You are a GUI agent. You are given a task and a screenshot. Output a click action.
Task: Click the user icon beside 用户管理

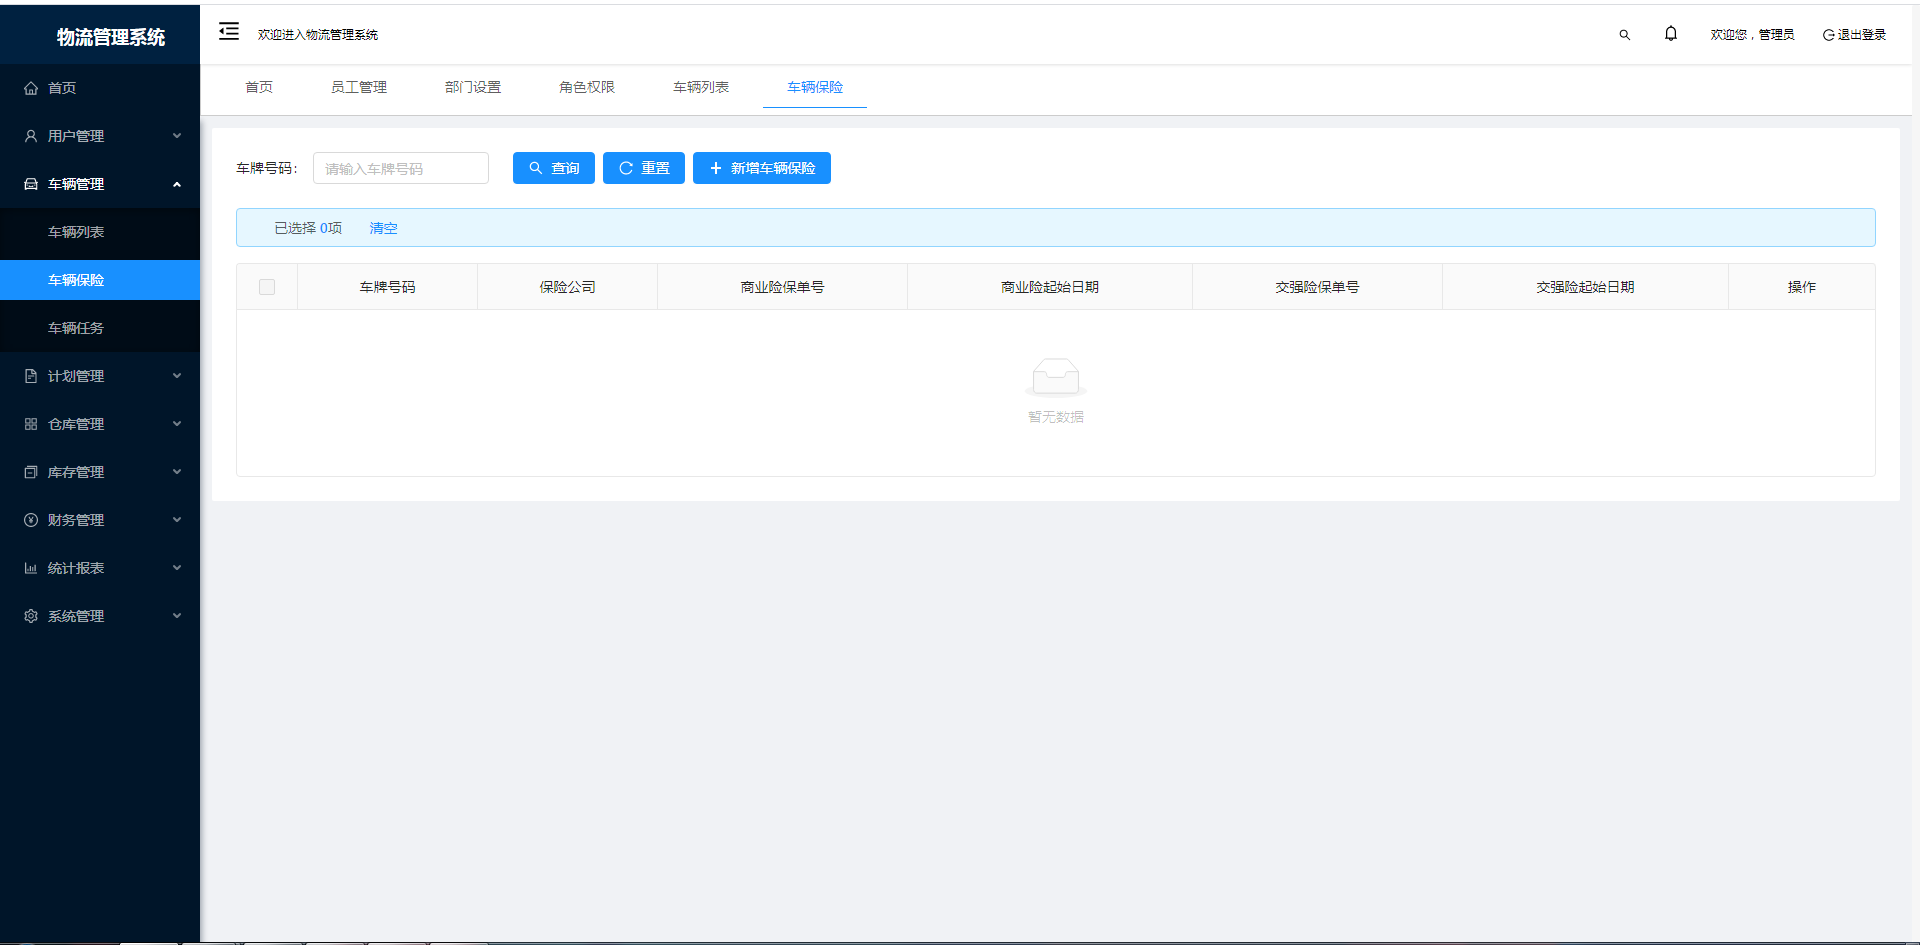point(31,136)
